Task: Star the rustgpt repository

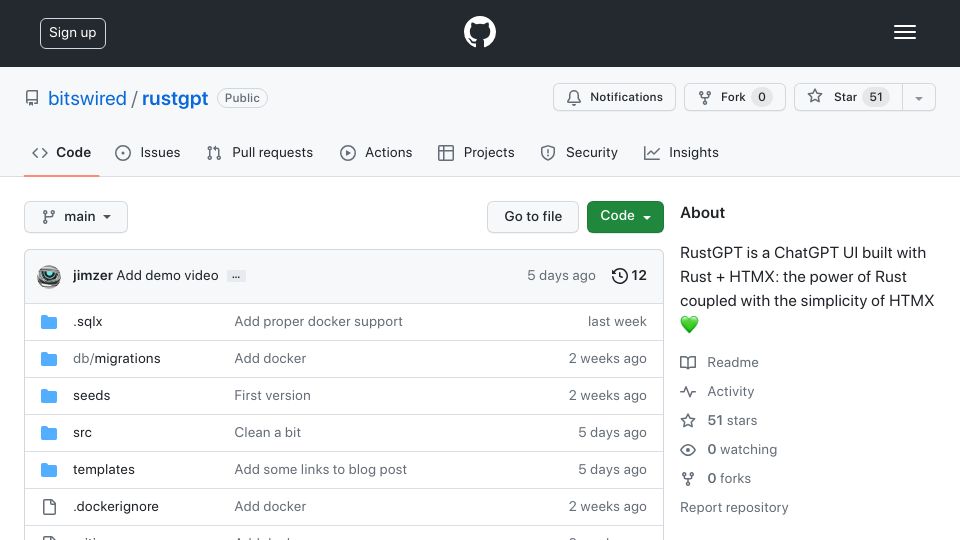Action: click(848, 97)
